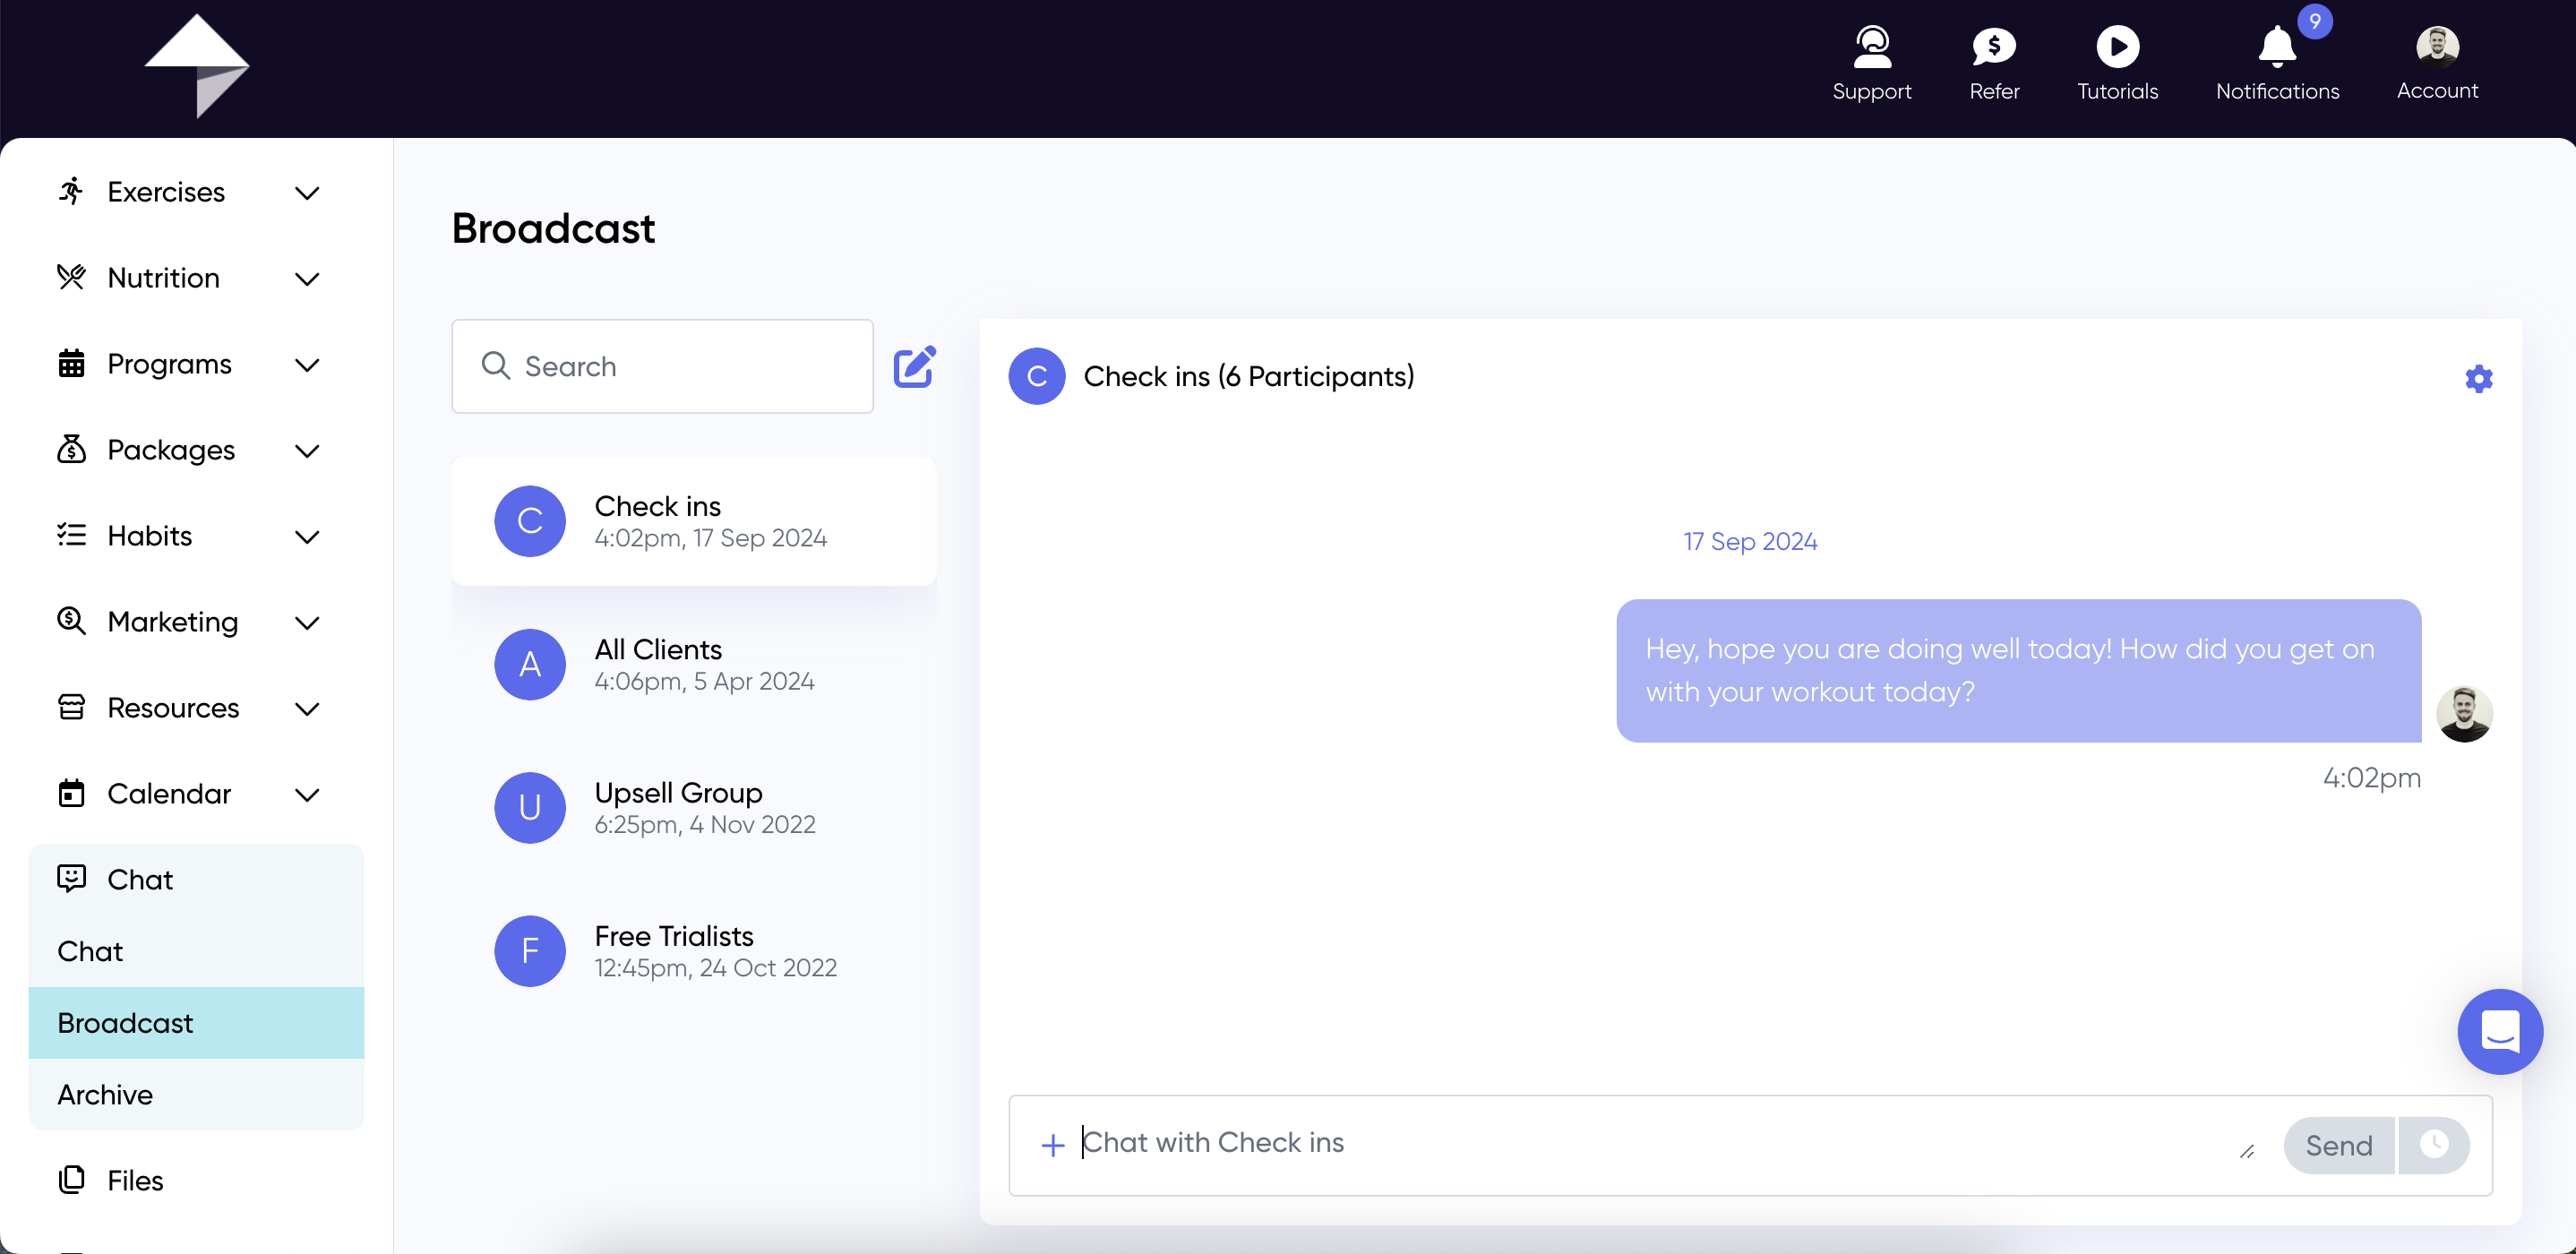Click the search magnifier icon
The image size is (2576, 1254).
coord(495,365)
